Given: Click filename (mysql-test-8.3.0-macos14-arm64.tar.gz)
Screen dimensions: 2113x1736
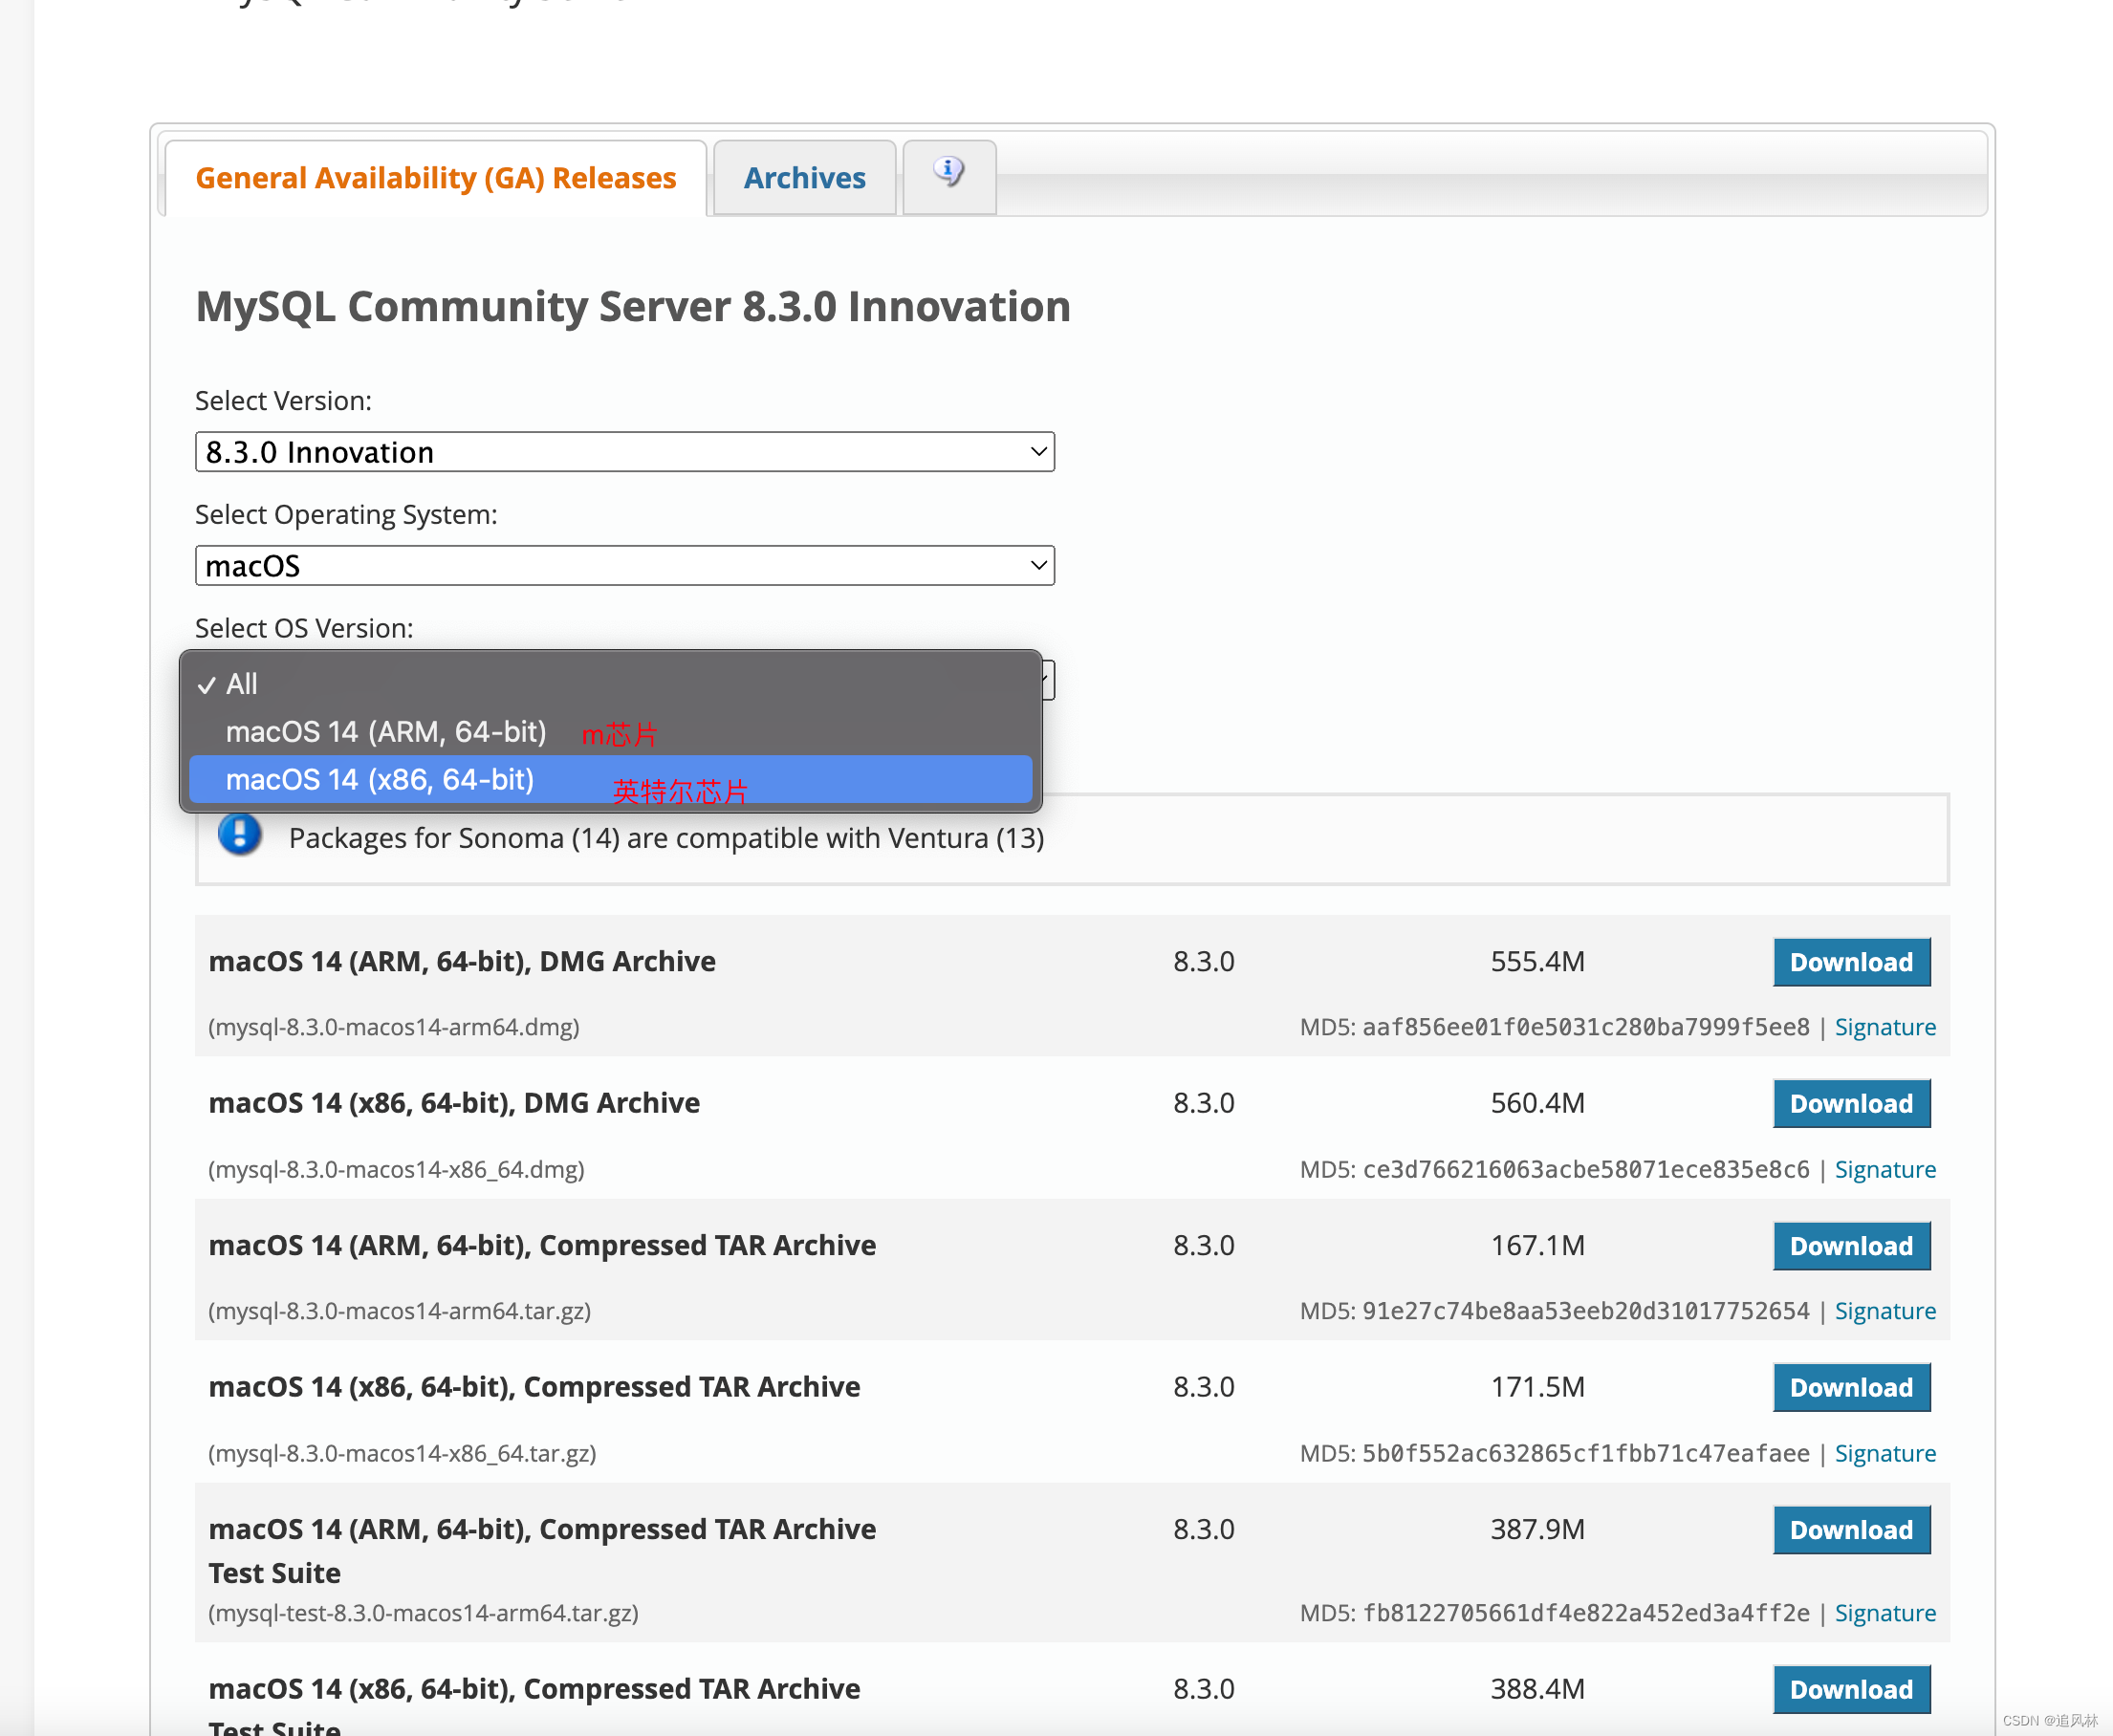Looking at the screenshot, I should click(x=423, y=1613).
